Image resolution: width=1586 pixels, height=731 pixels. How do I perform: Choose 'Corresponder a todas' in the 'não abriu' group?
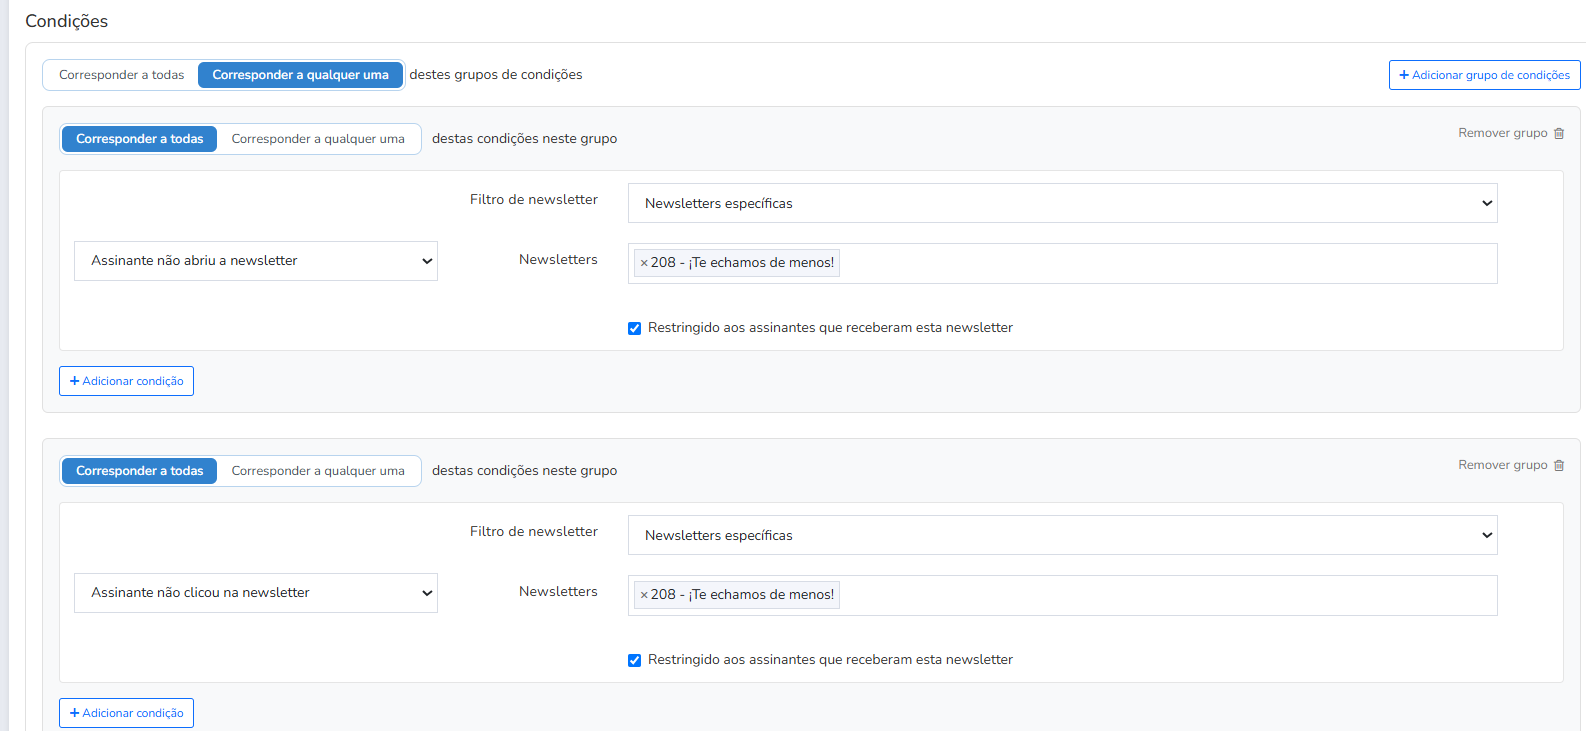coord(139,139)
